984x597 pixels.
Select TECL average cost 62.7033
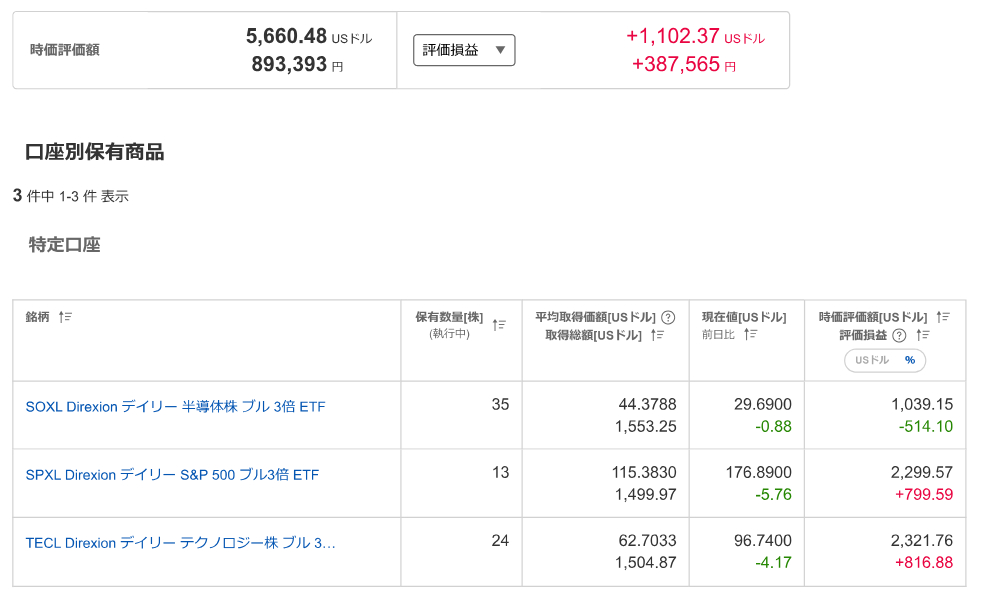648,541
